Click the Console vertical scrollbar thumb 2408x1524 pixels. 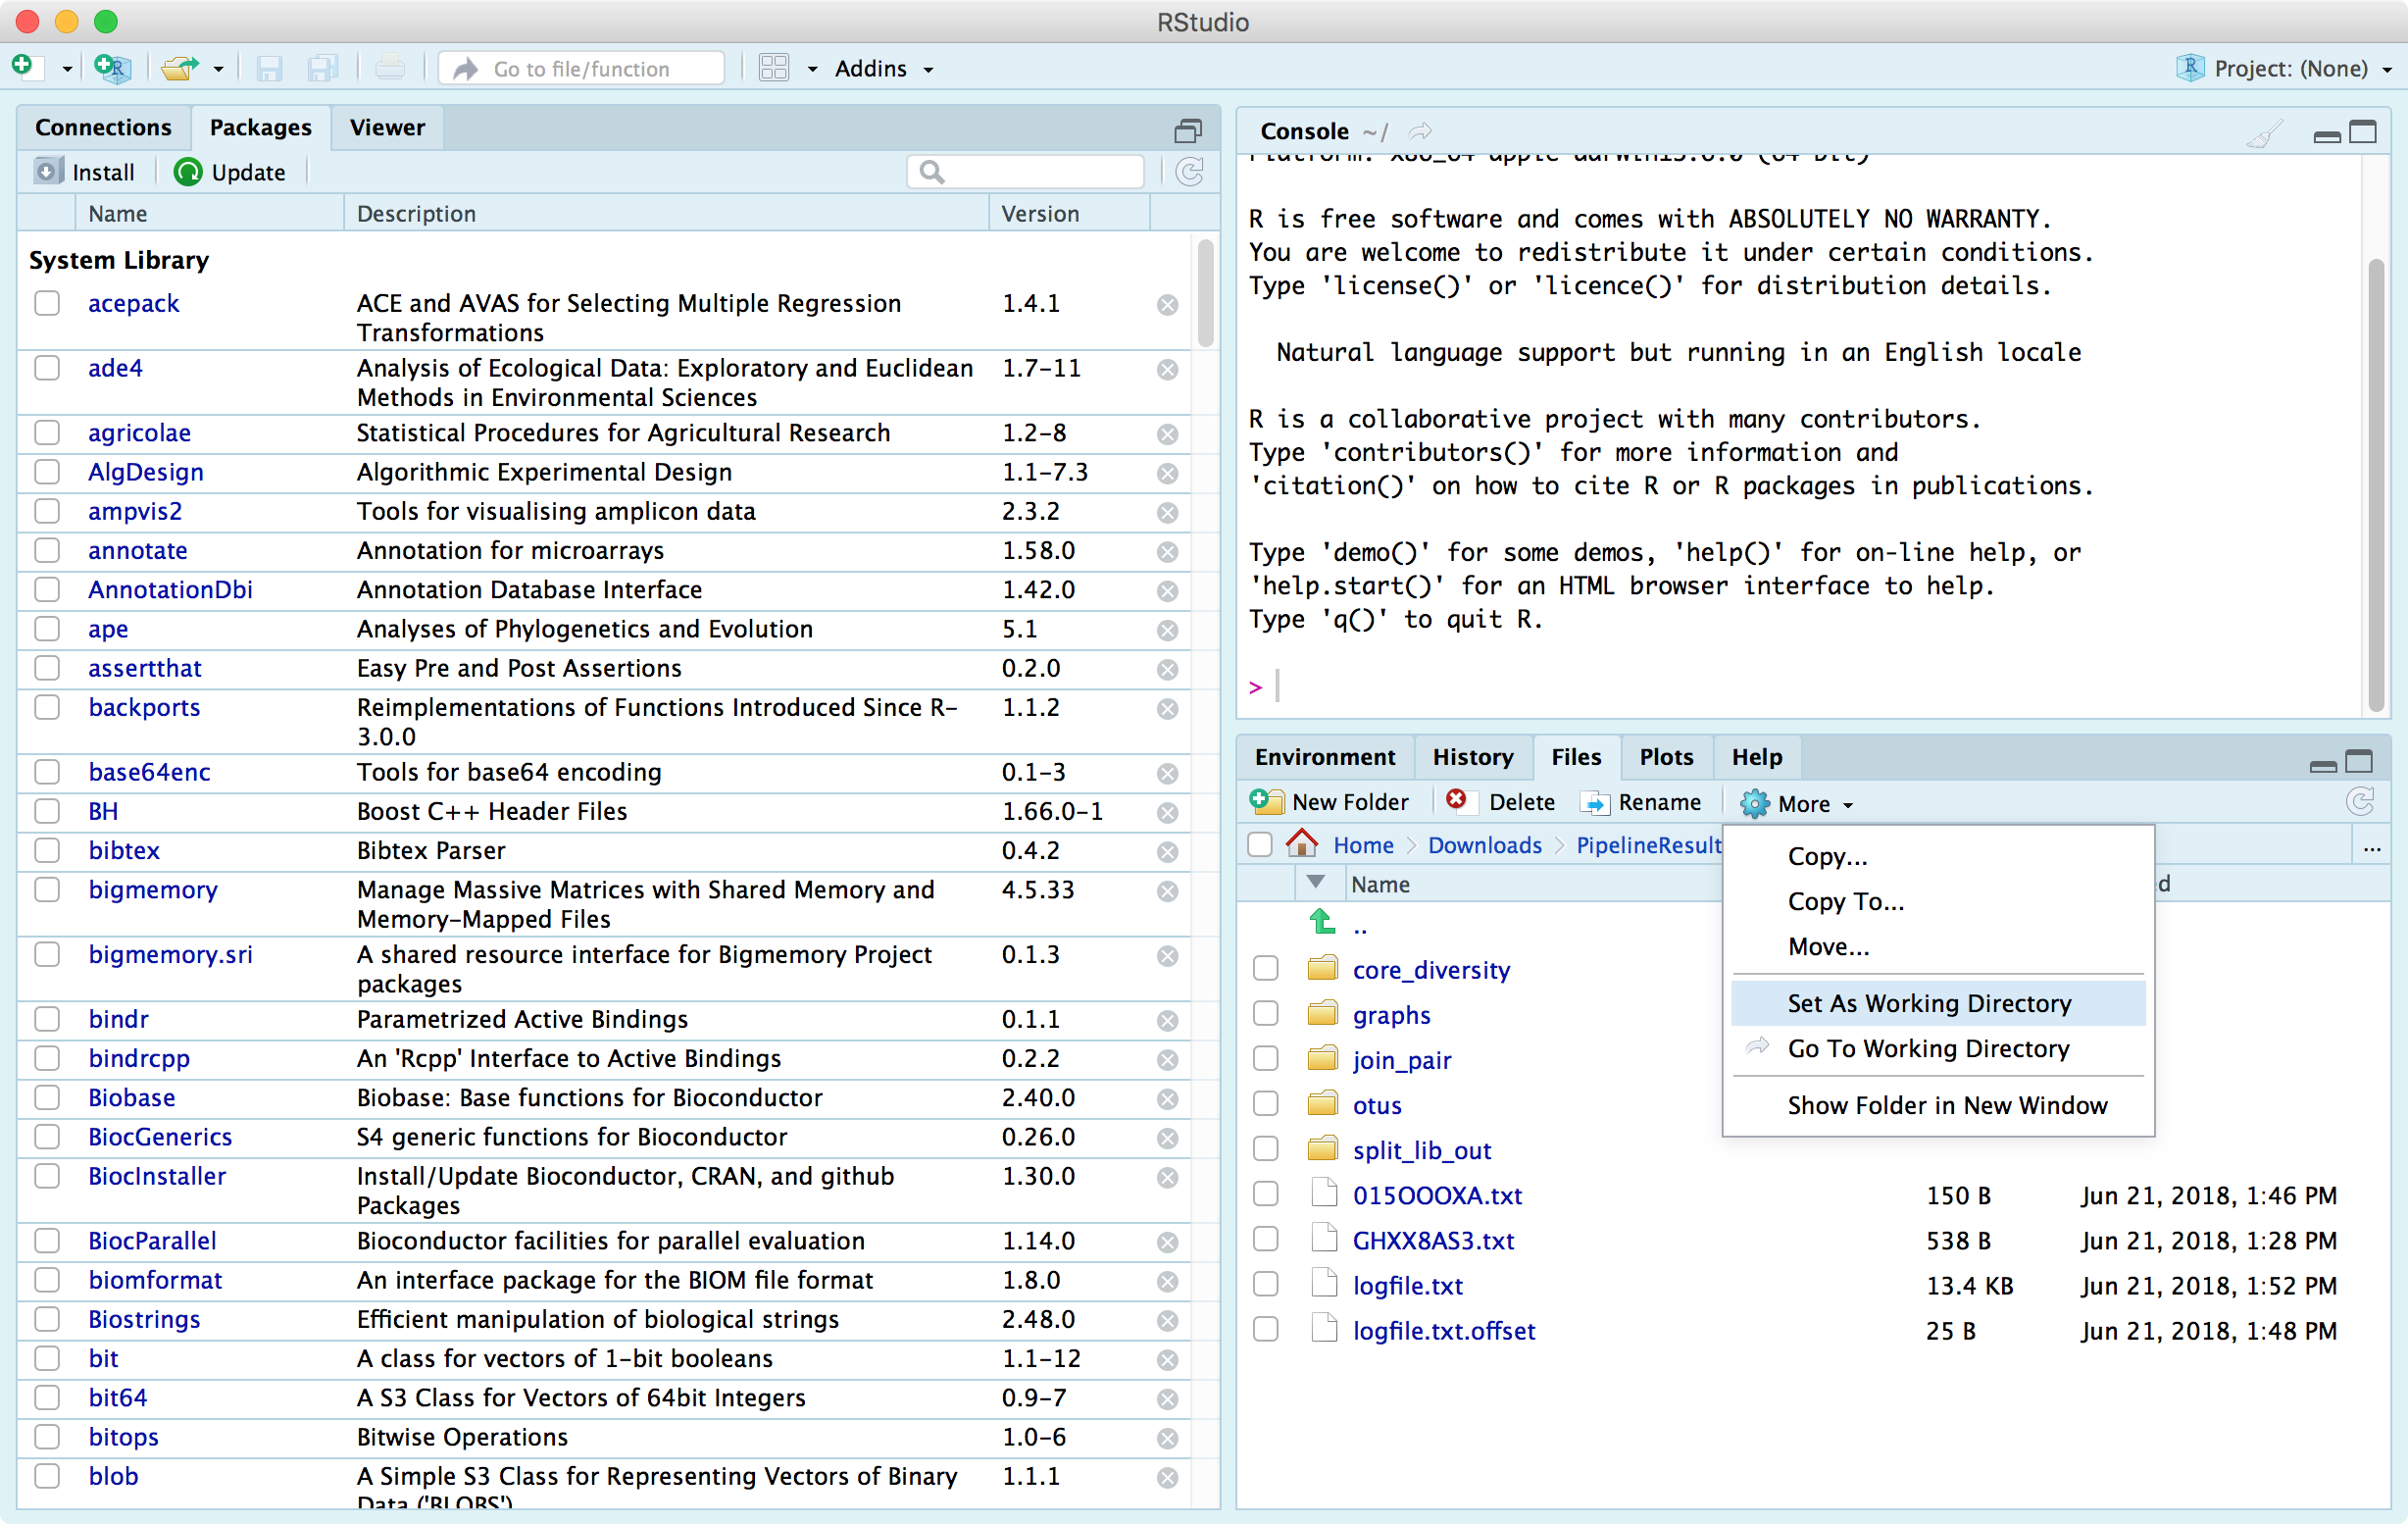(2376, 483)
